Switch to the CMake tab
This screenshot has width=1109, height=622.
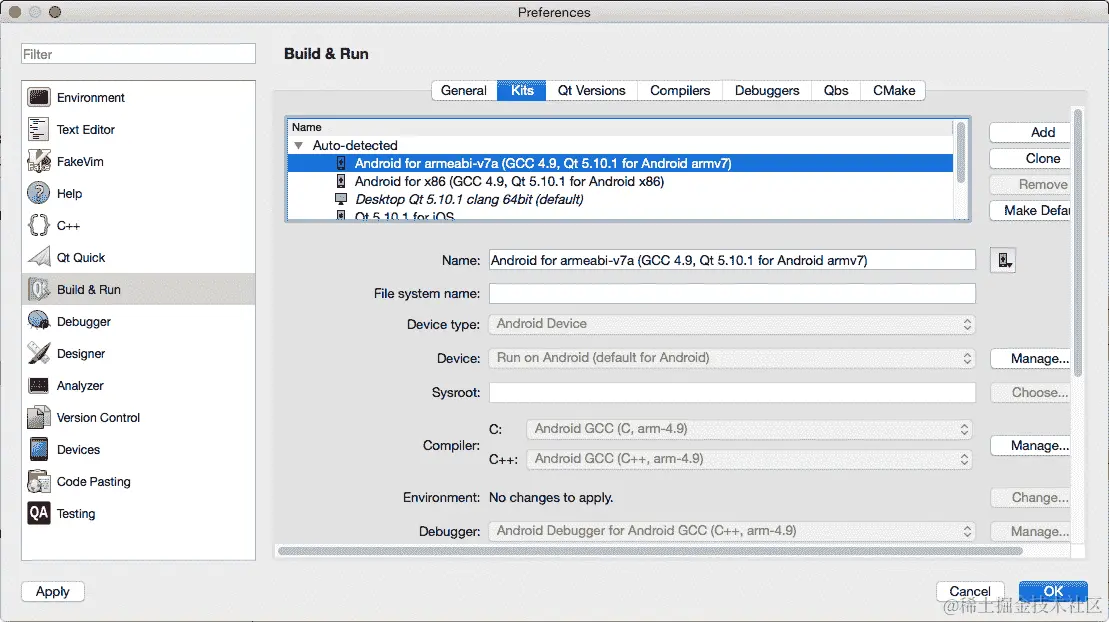(x=893, y=91)
